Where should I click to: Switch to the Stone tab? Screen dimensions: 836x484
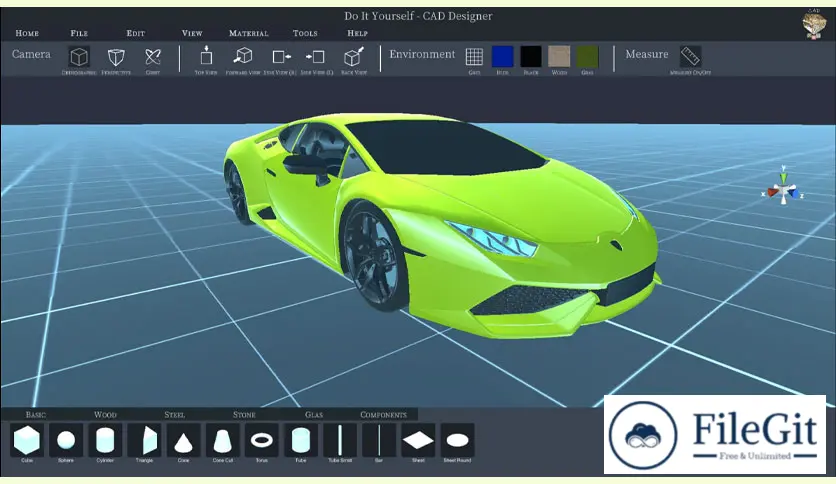244,415
